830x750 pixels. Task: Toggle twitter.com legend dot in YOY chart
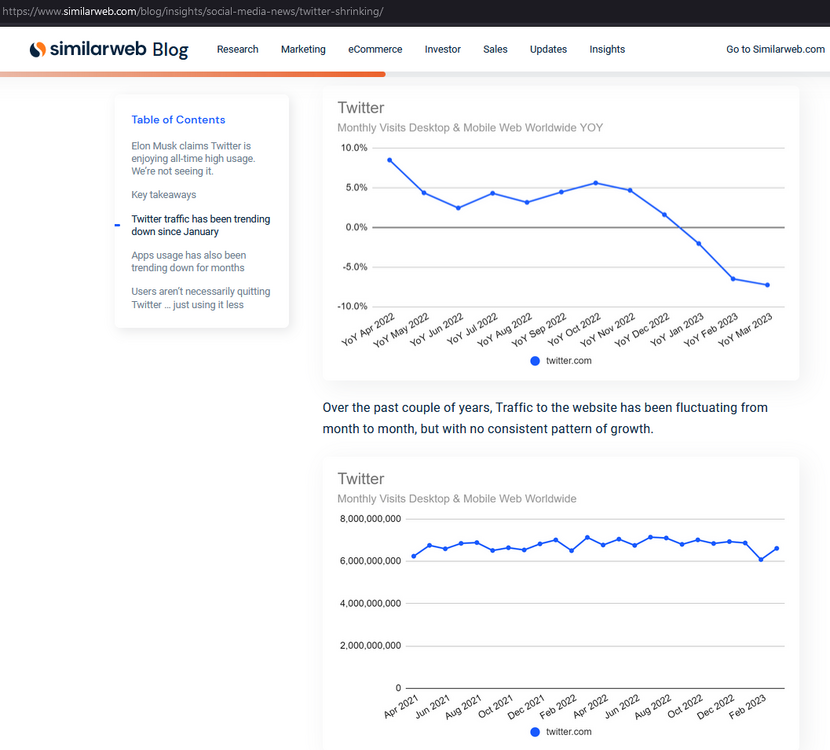coord(535,361)
